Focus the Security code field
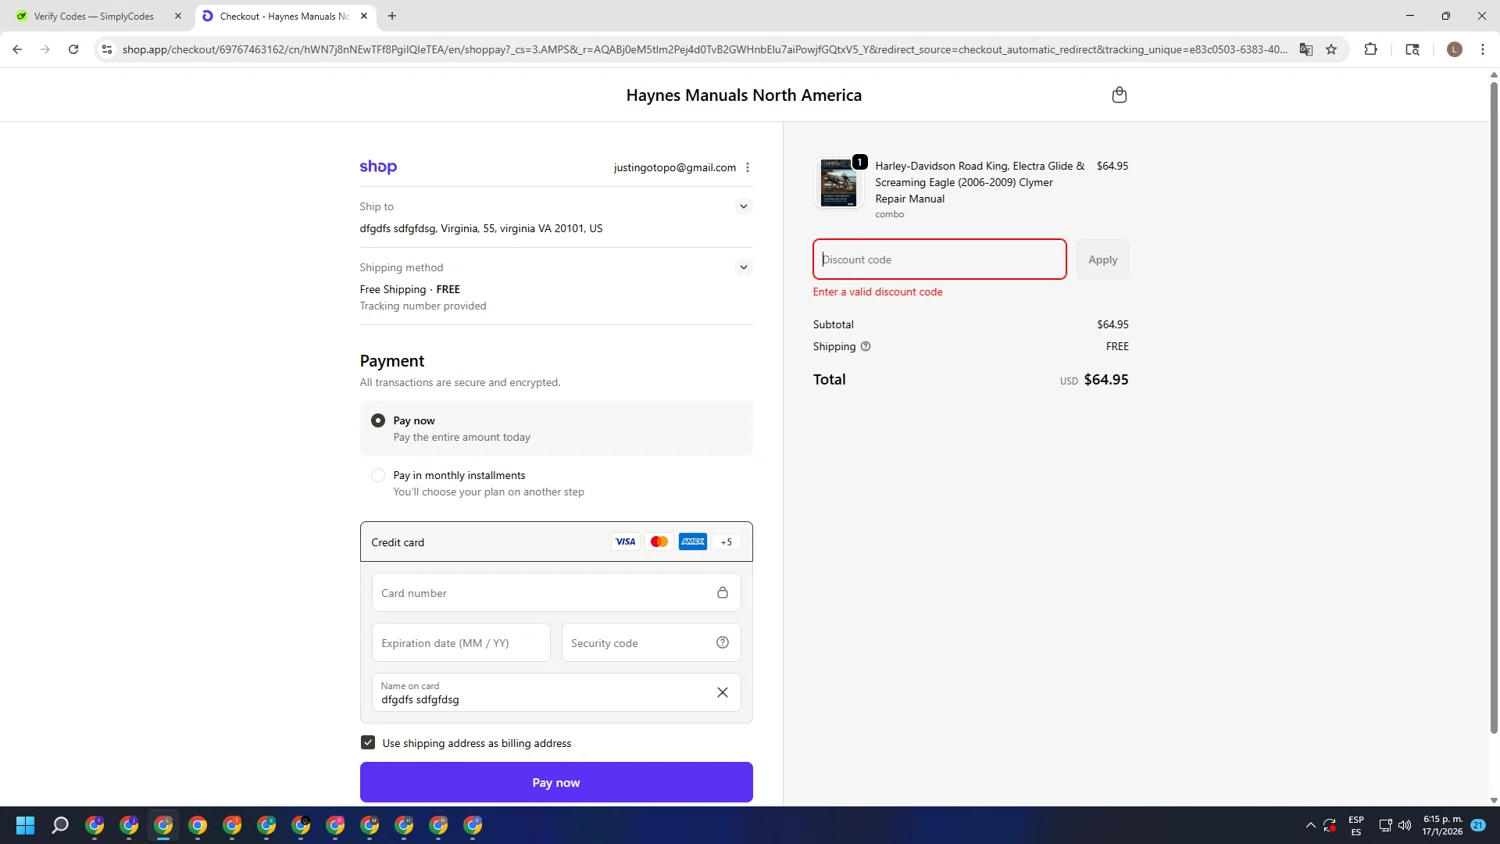 point(651,643)
